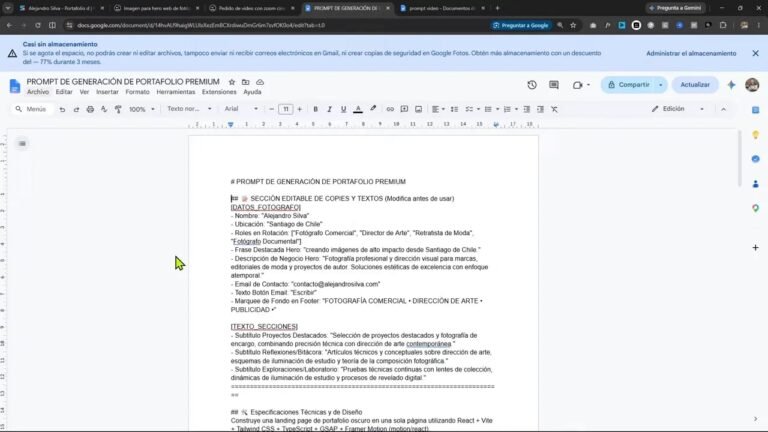768x432 pixels.
Task: Click the Menús search box
Action: click(32, 109)
